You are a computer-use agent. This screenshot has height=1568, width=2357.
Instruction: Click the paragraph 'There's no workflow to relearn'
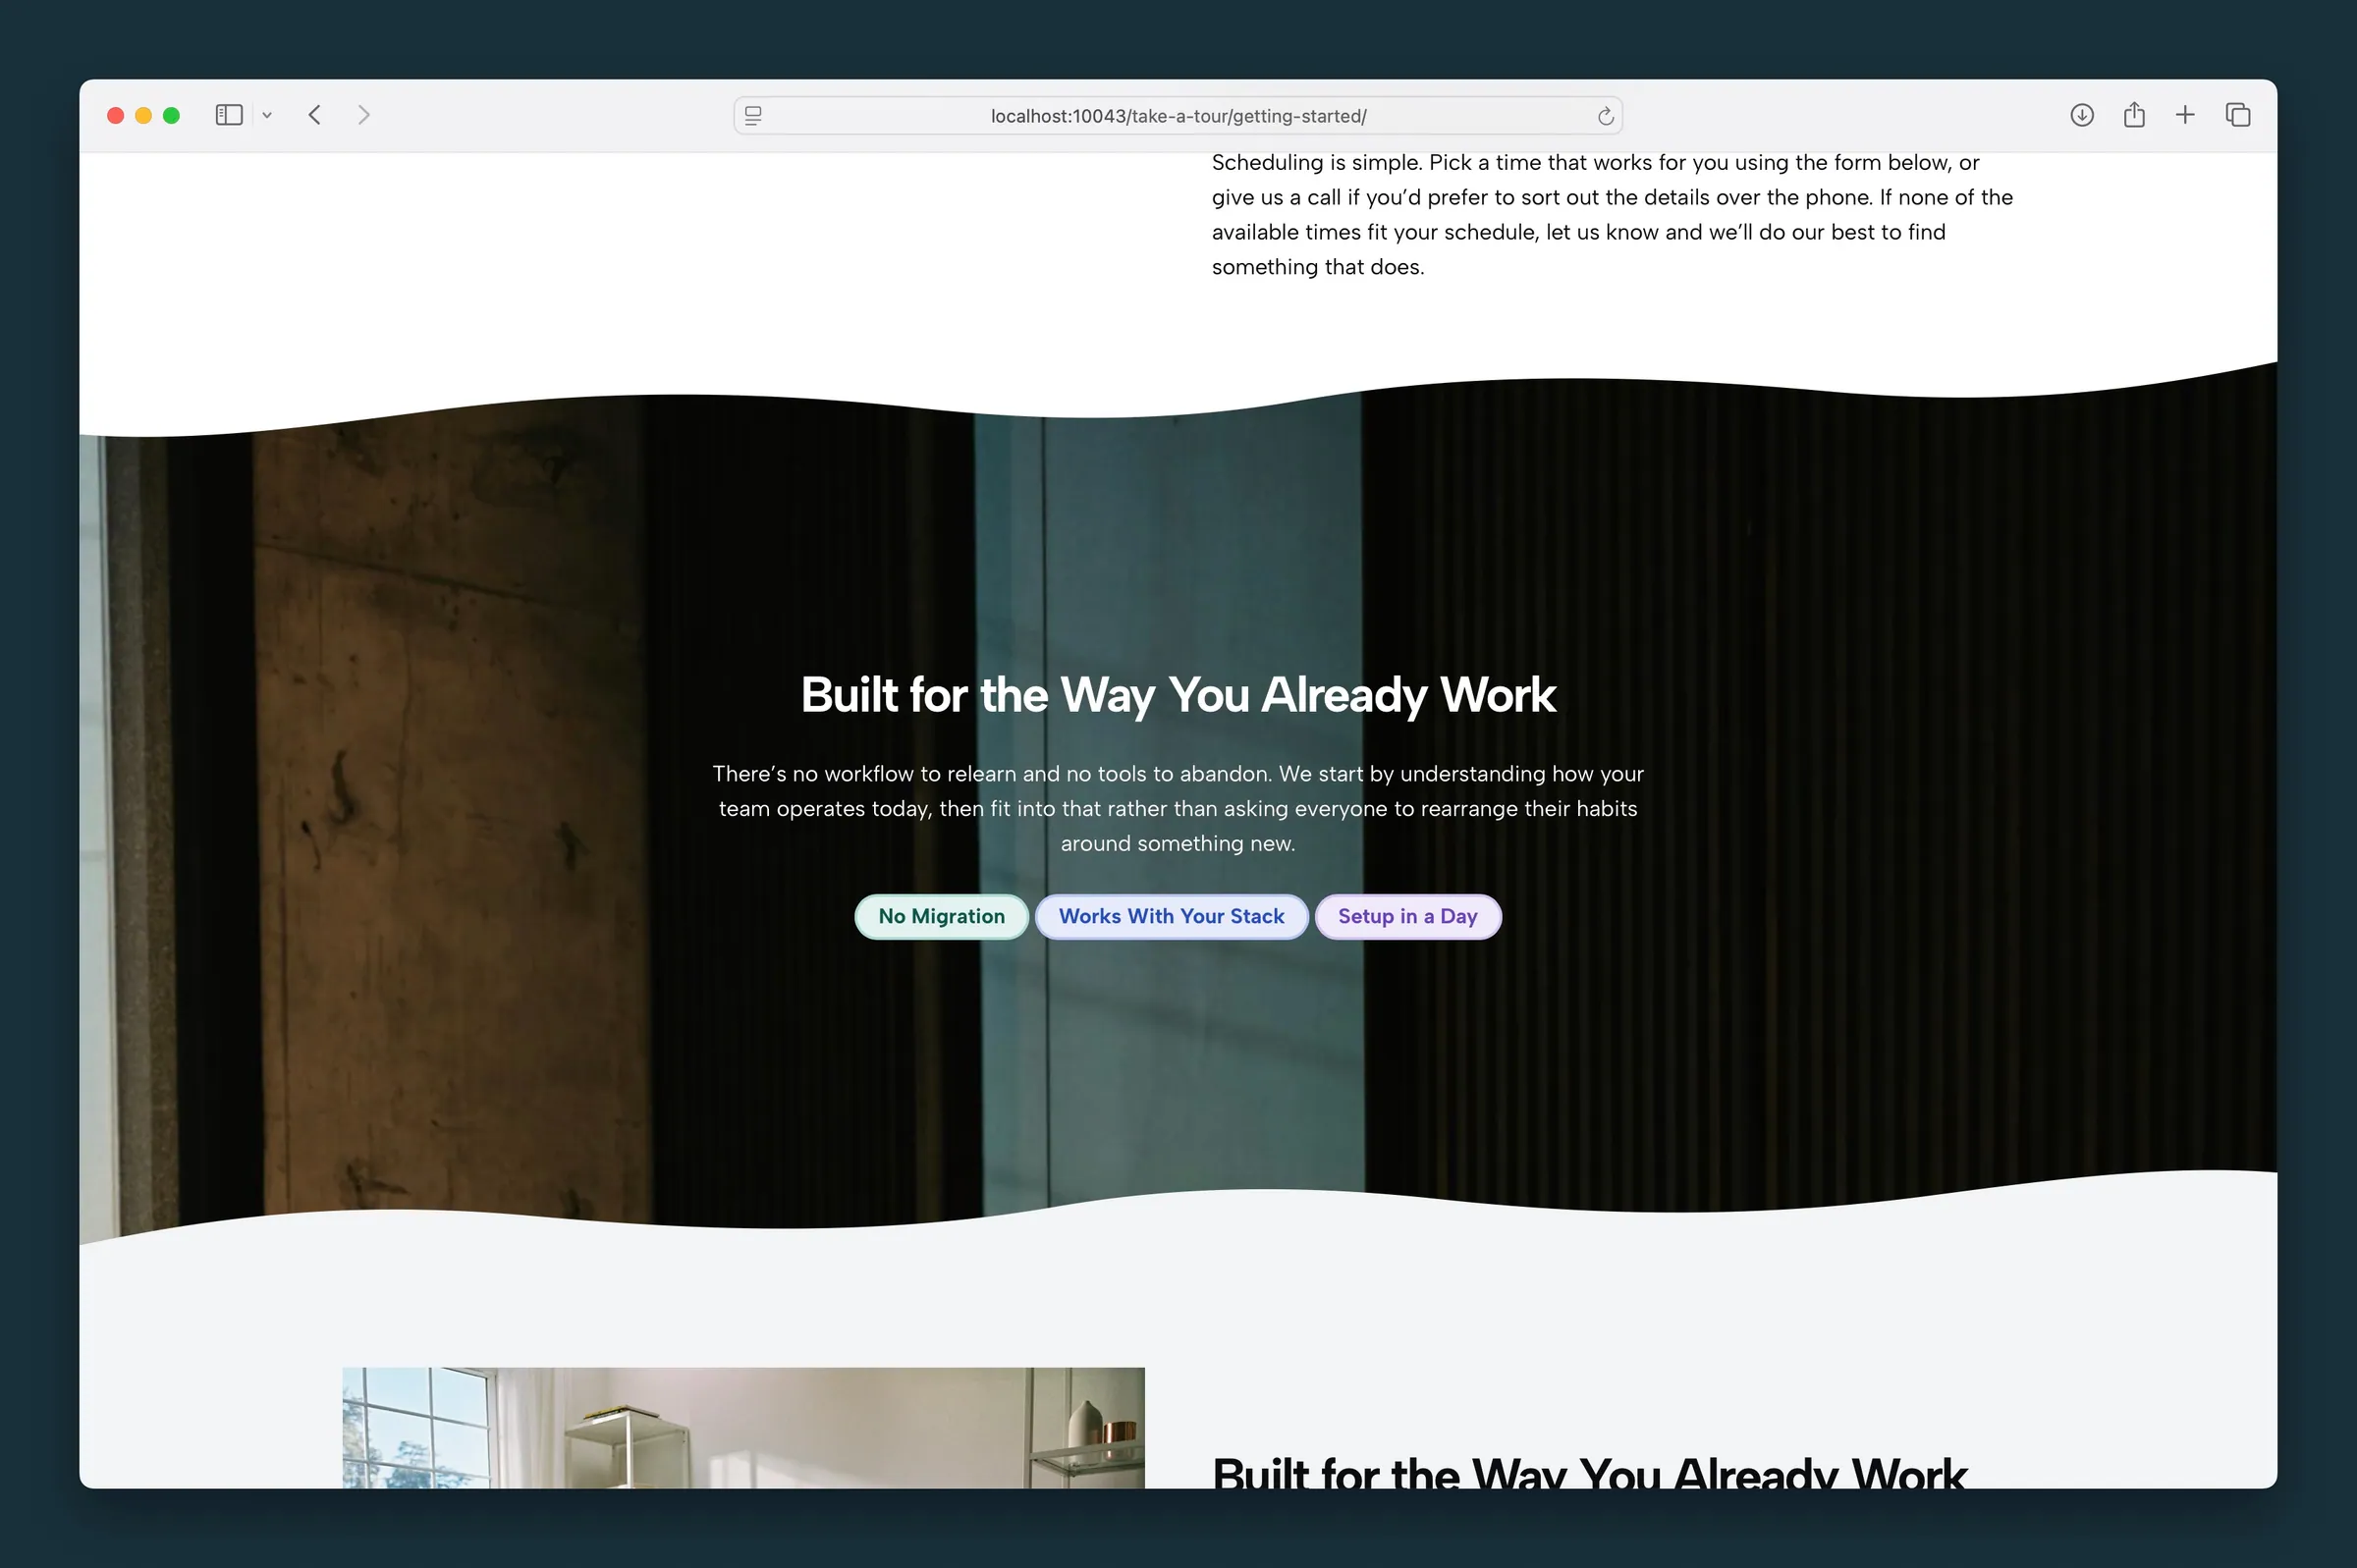pyautogui.click(x=1178, y=808)
